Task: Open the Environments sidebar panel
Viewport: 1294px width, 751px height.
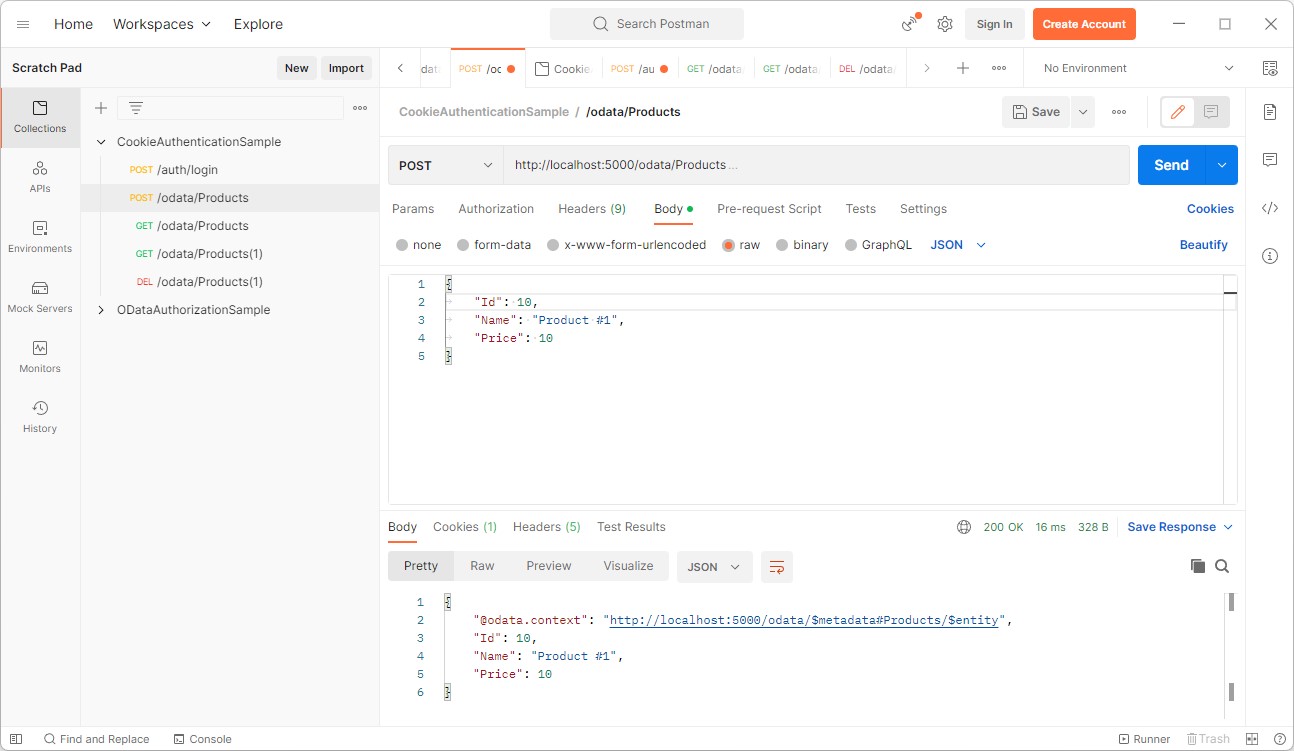Action: pyautogui.click(x=40, y=237)
